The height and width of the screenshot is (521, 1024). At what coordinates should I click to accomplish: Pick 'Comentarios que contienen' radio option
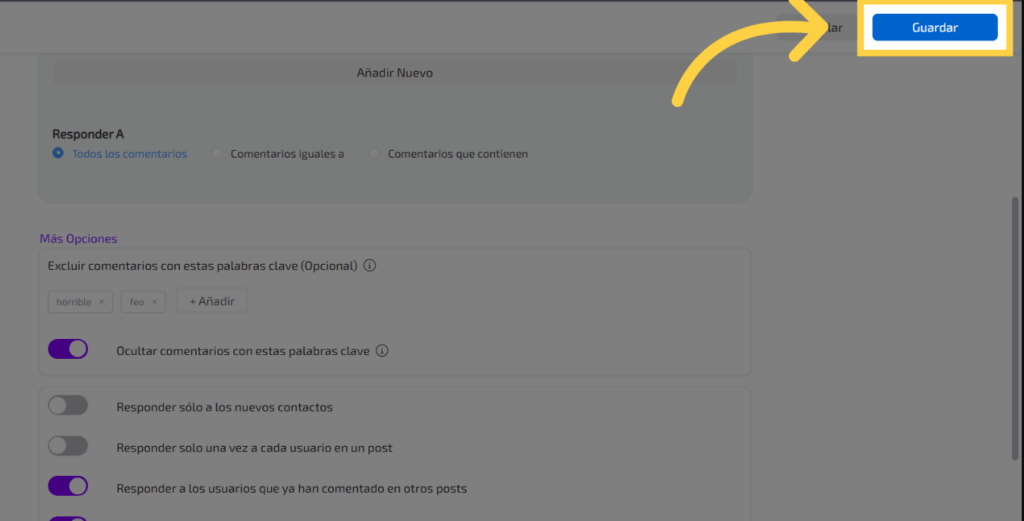375,154
